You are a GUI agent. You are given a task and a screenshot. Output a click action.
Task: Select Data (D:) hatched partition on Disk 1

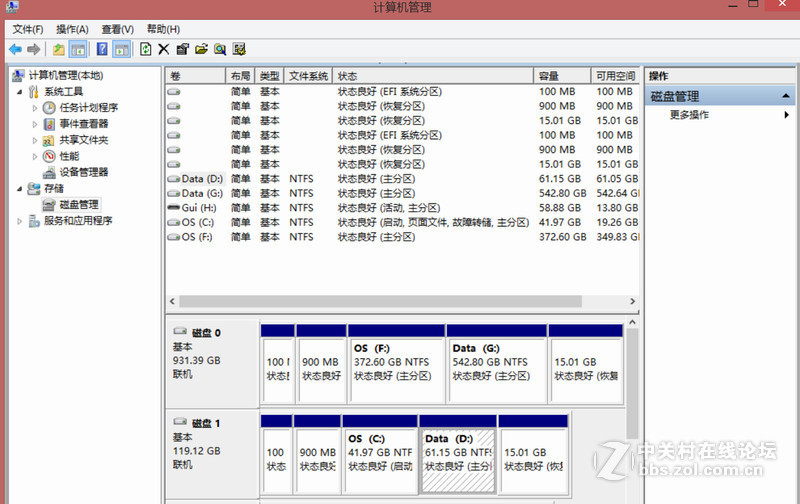458,454
